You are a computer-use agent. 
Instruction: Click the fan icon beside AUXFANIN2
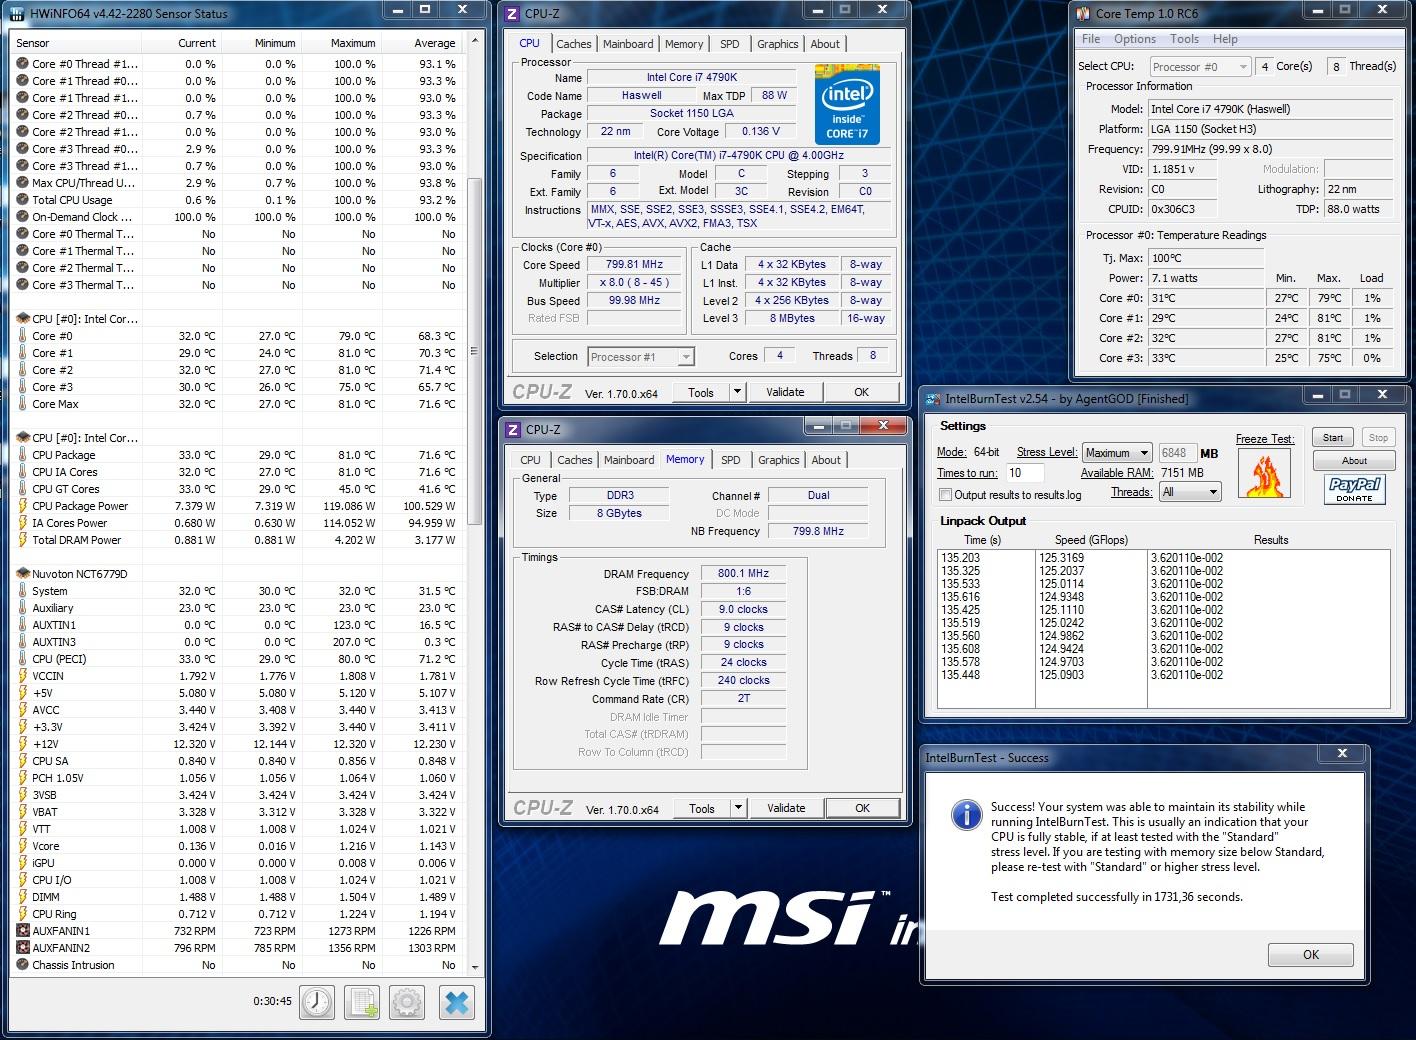(22, 948)
